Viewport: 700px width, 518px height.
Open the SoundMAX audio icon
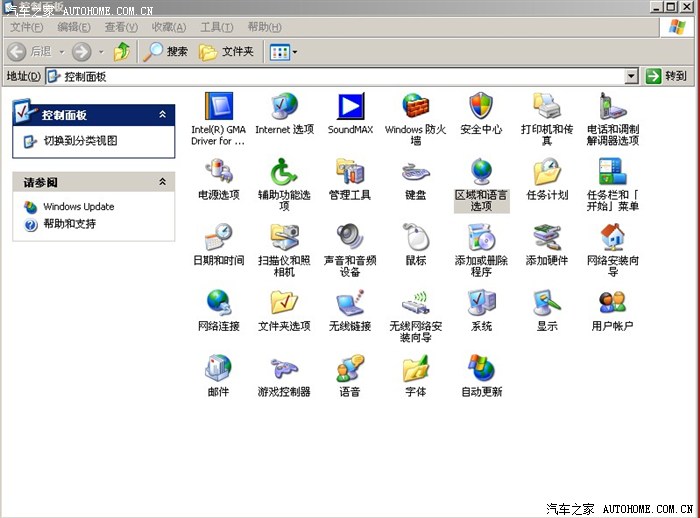350,106
